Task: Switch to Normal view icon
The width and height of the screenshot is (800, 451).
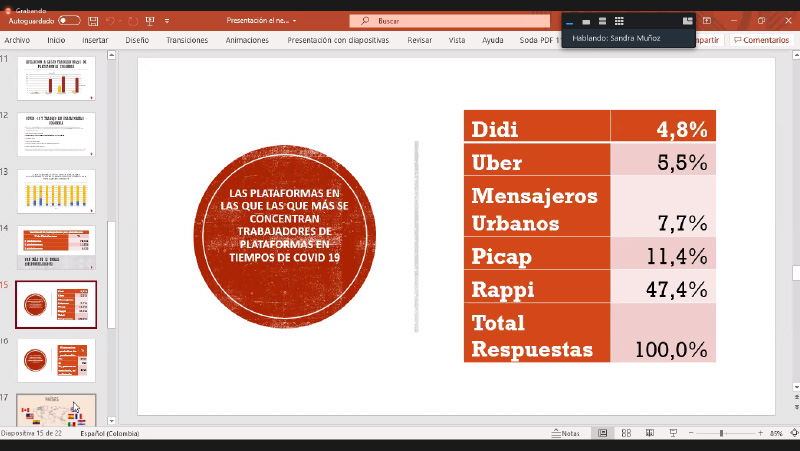Action: point(603,433)
